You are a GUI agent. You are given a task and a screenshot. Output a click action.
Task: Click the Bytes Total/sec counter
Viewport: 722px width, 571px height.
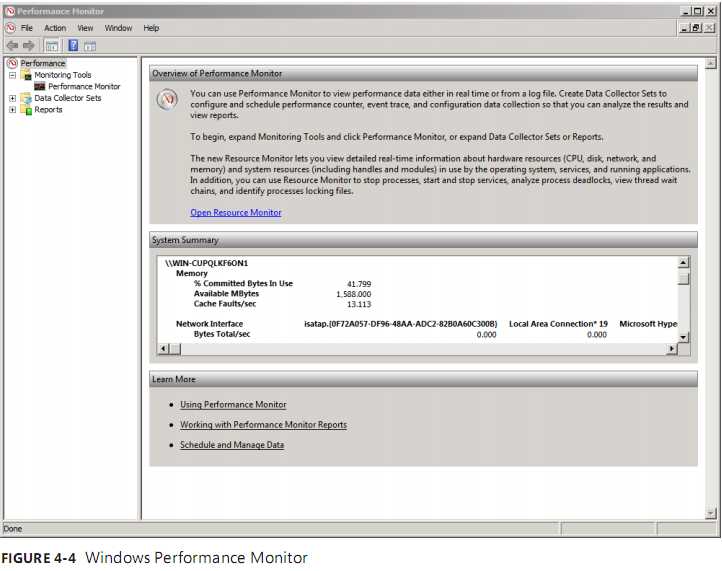(222, 334)
